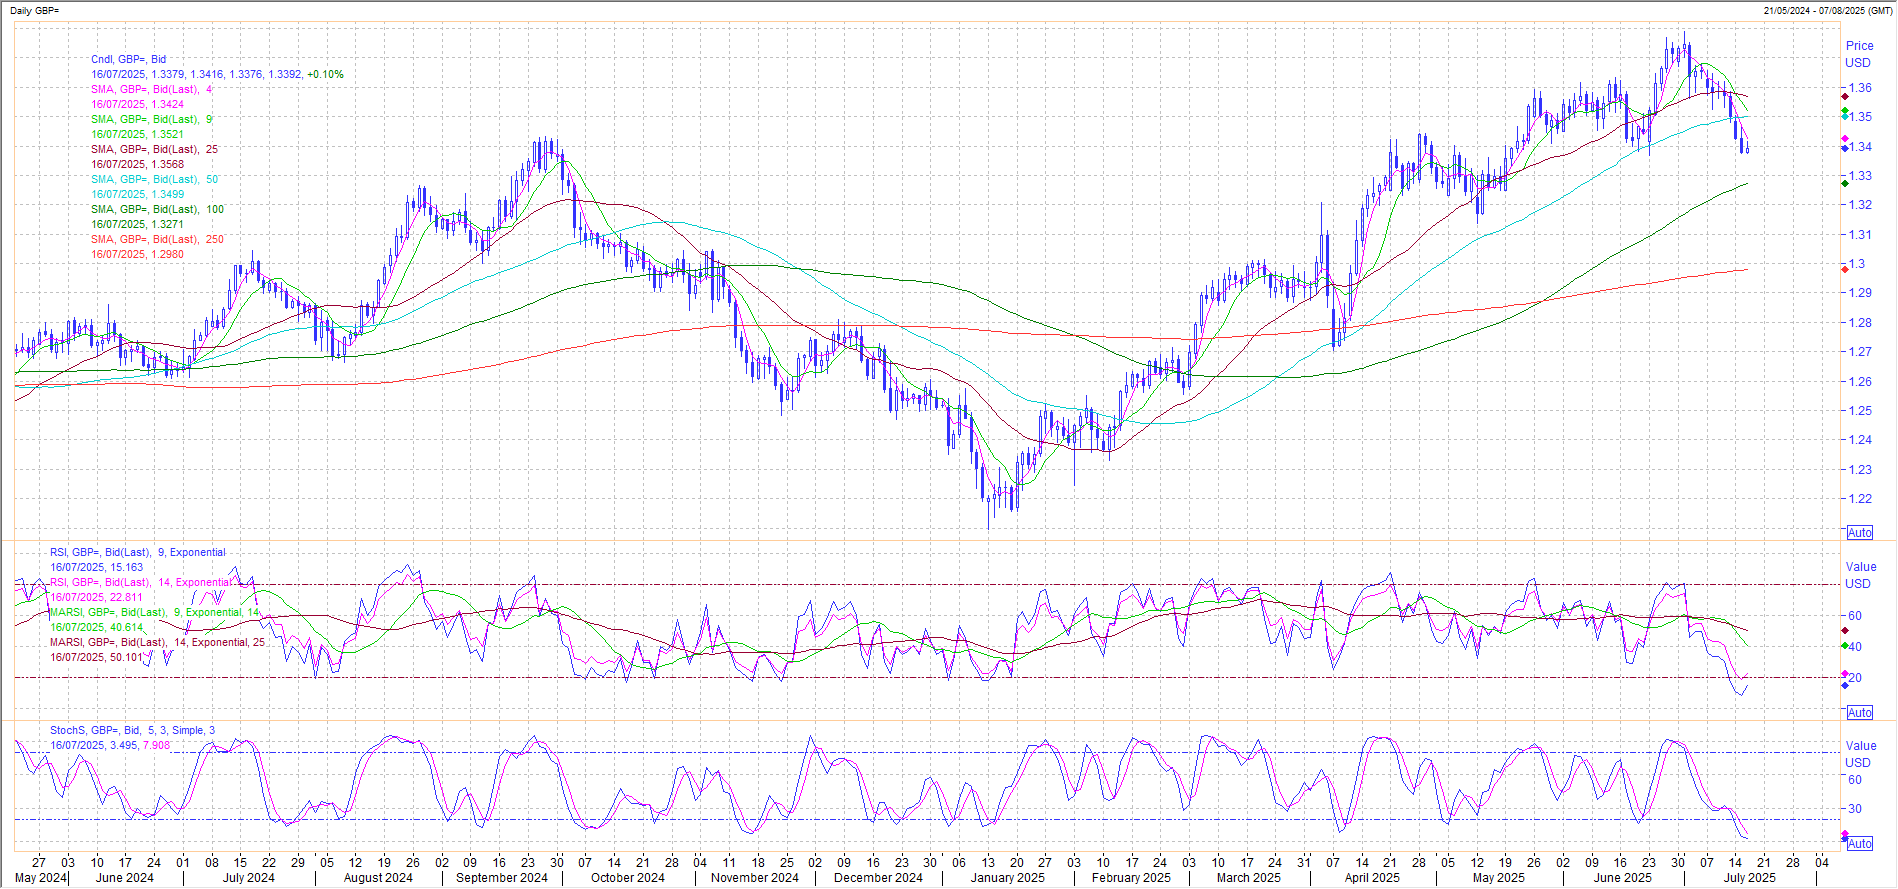Screen dimensions: 1898x889
Task: Select the RSI 9 value 15.163
Action: point(127,567)
